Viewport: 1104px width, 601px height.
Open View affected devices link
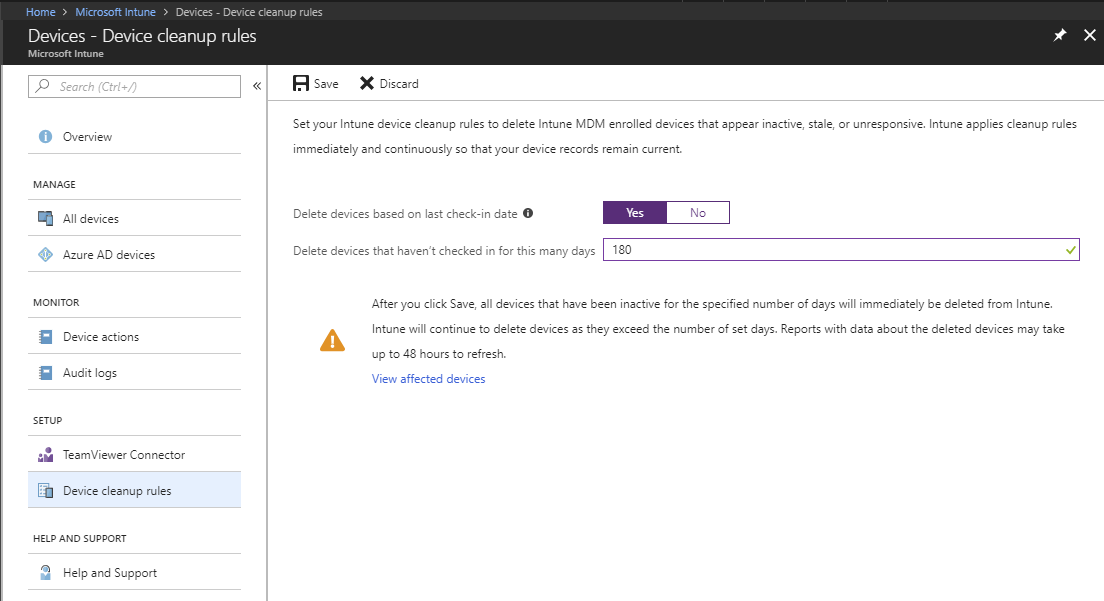[428, 379]
